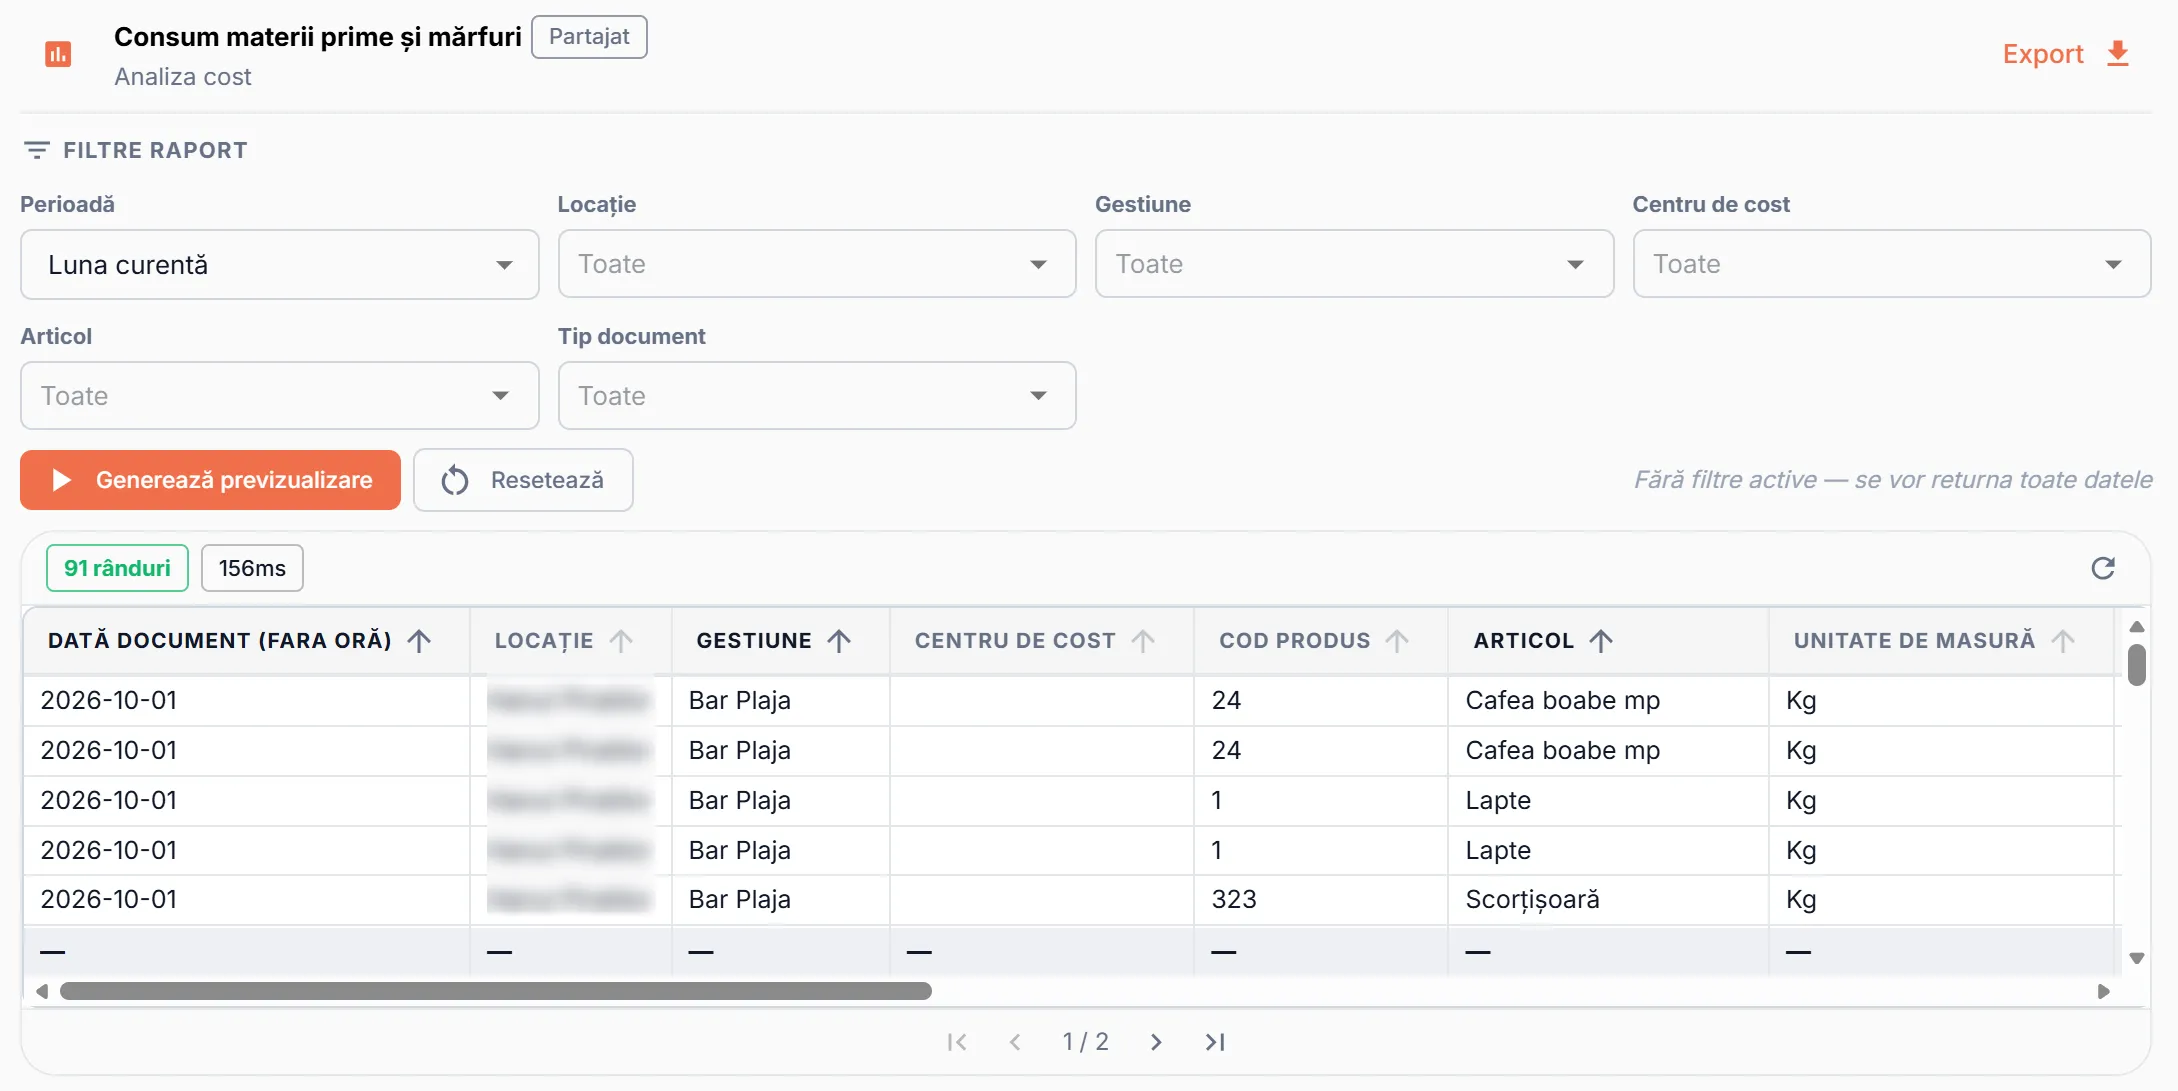Click the table scroll-left arrow

tap(42, 991)
